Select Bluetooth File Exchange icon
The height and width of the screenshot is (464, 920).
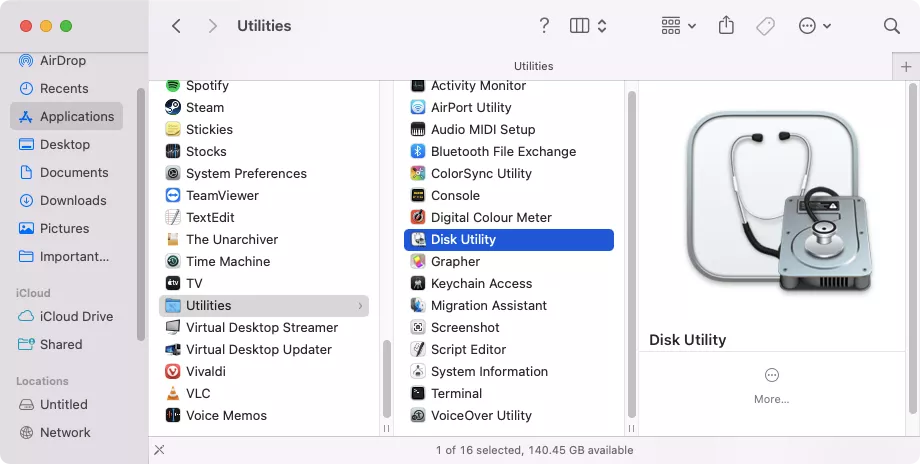tap(418, 151)
